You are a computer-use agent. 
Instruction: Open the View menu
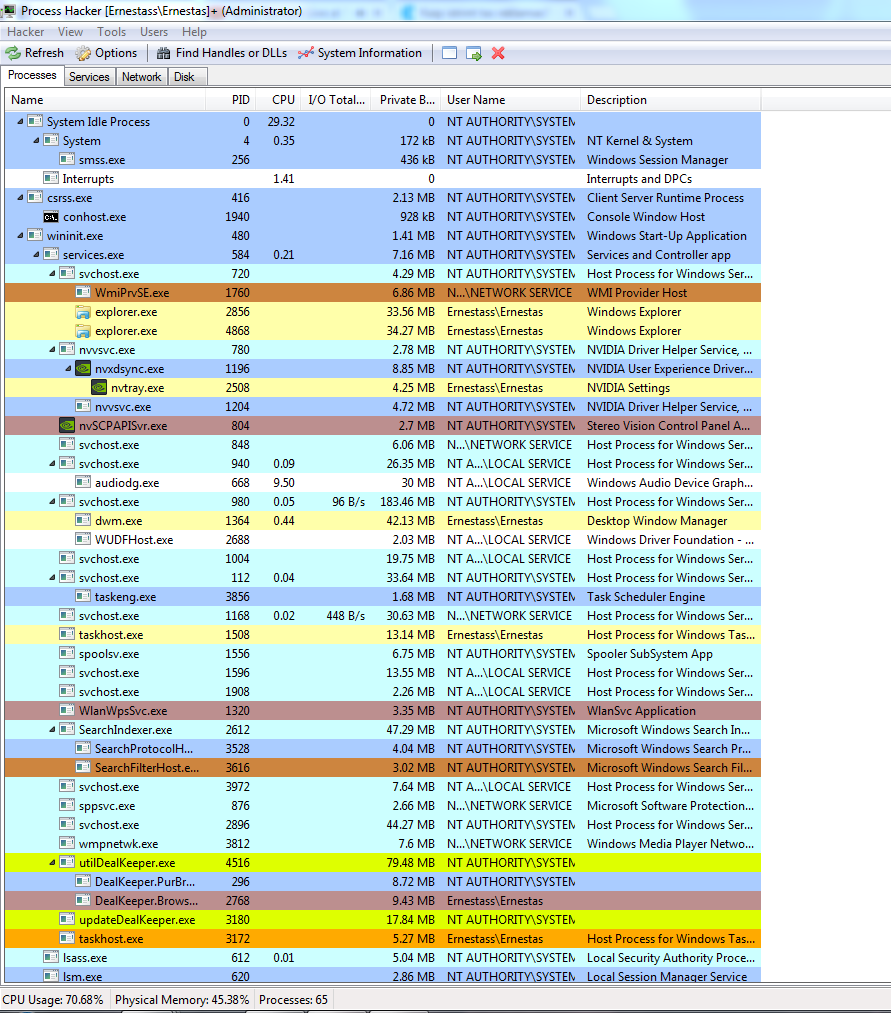[x=70, y=32]
